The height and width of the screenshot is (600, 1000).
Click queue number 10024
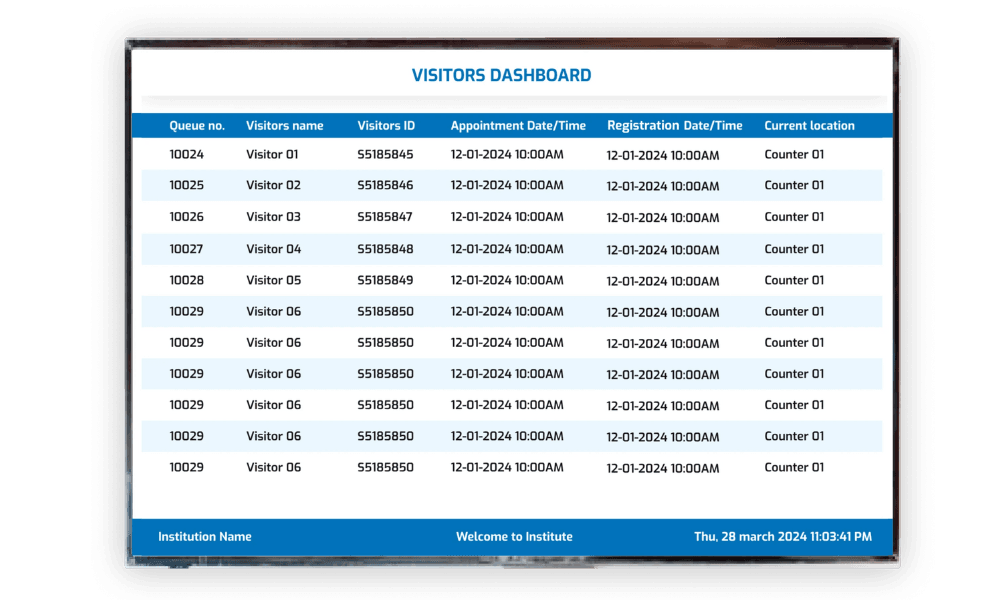tap(186, 154)
